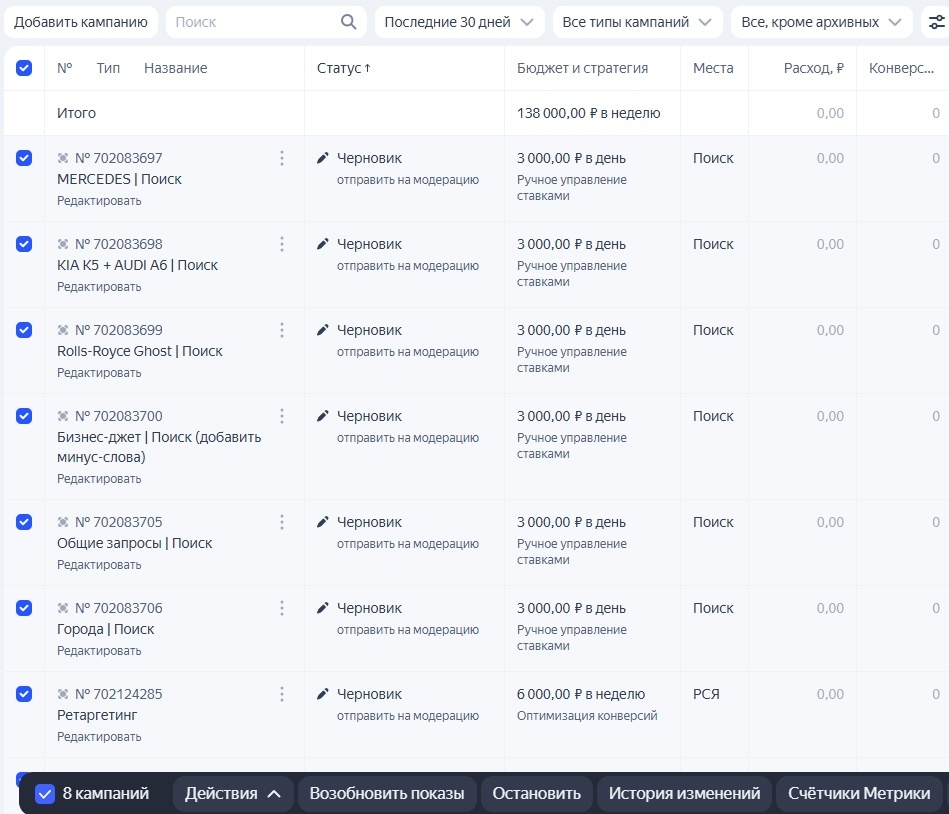
Task: Open Счётчики Метрики
Action: [859, 793]
